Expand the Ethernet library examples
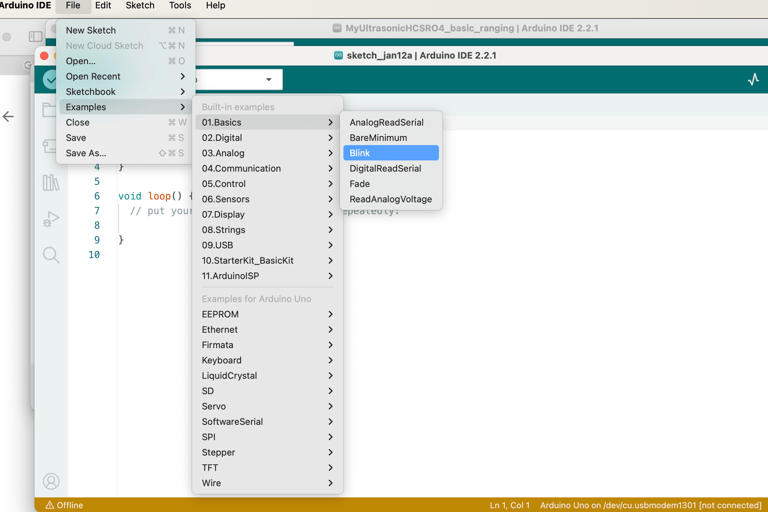This screenshot has width=768, height=512. [x=267, y=330]
